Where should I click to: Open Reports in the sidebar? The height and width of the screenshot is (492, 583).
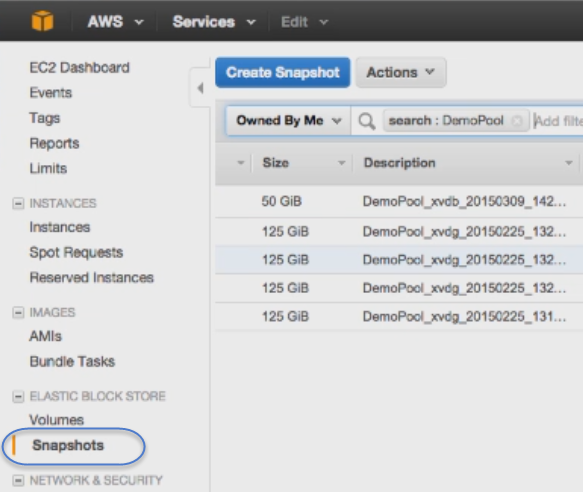pyautogui.click(x=54, y=144)
